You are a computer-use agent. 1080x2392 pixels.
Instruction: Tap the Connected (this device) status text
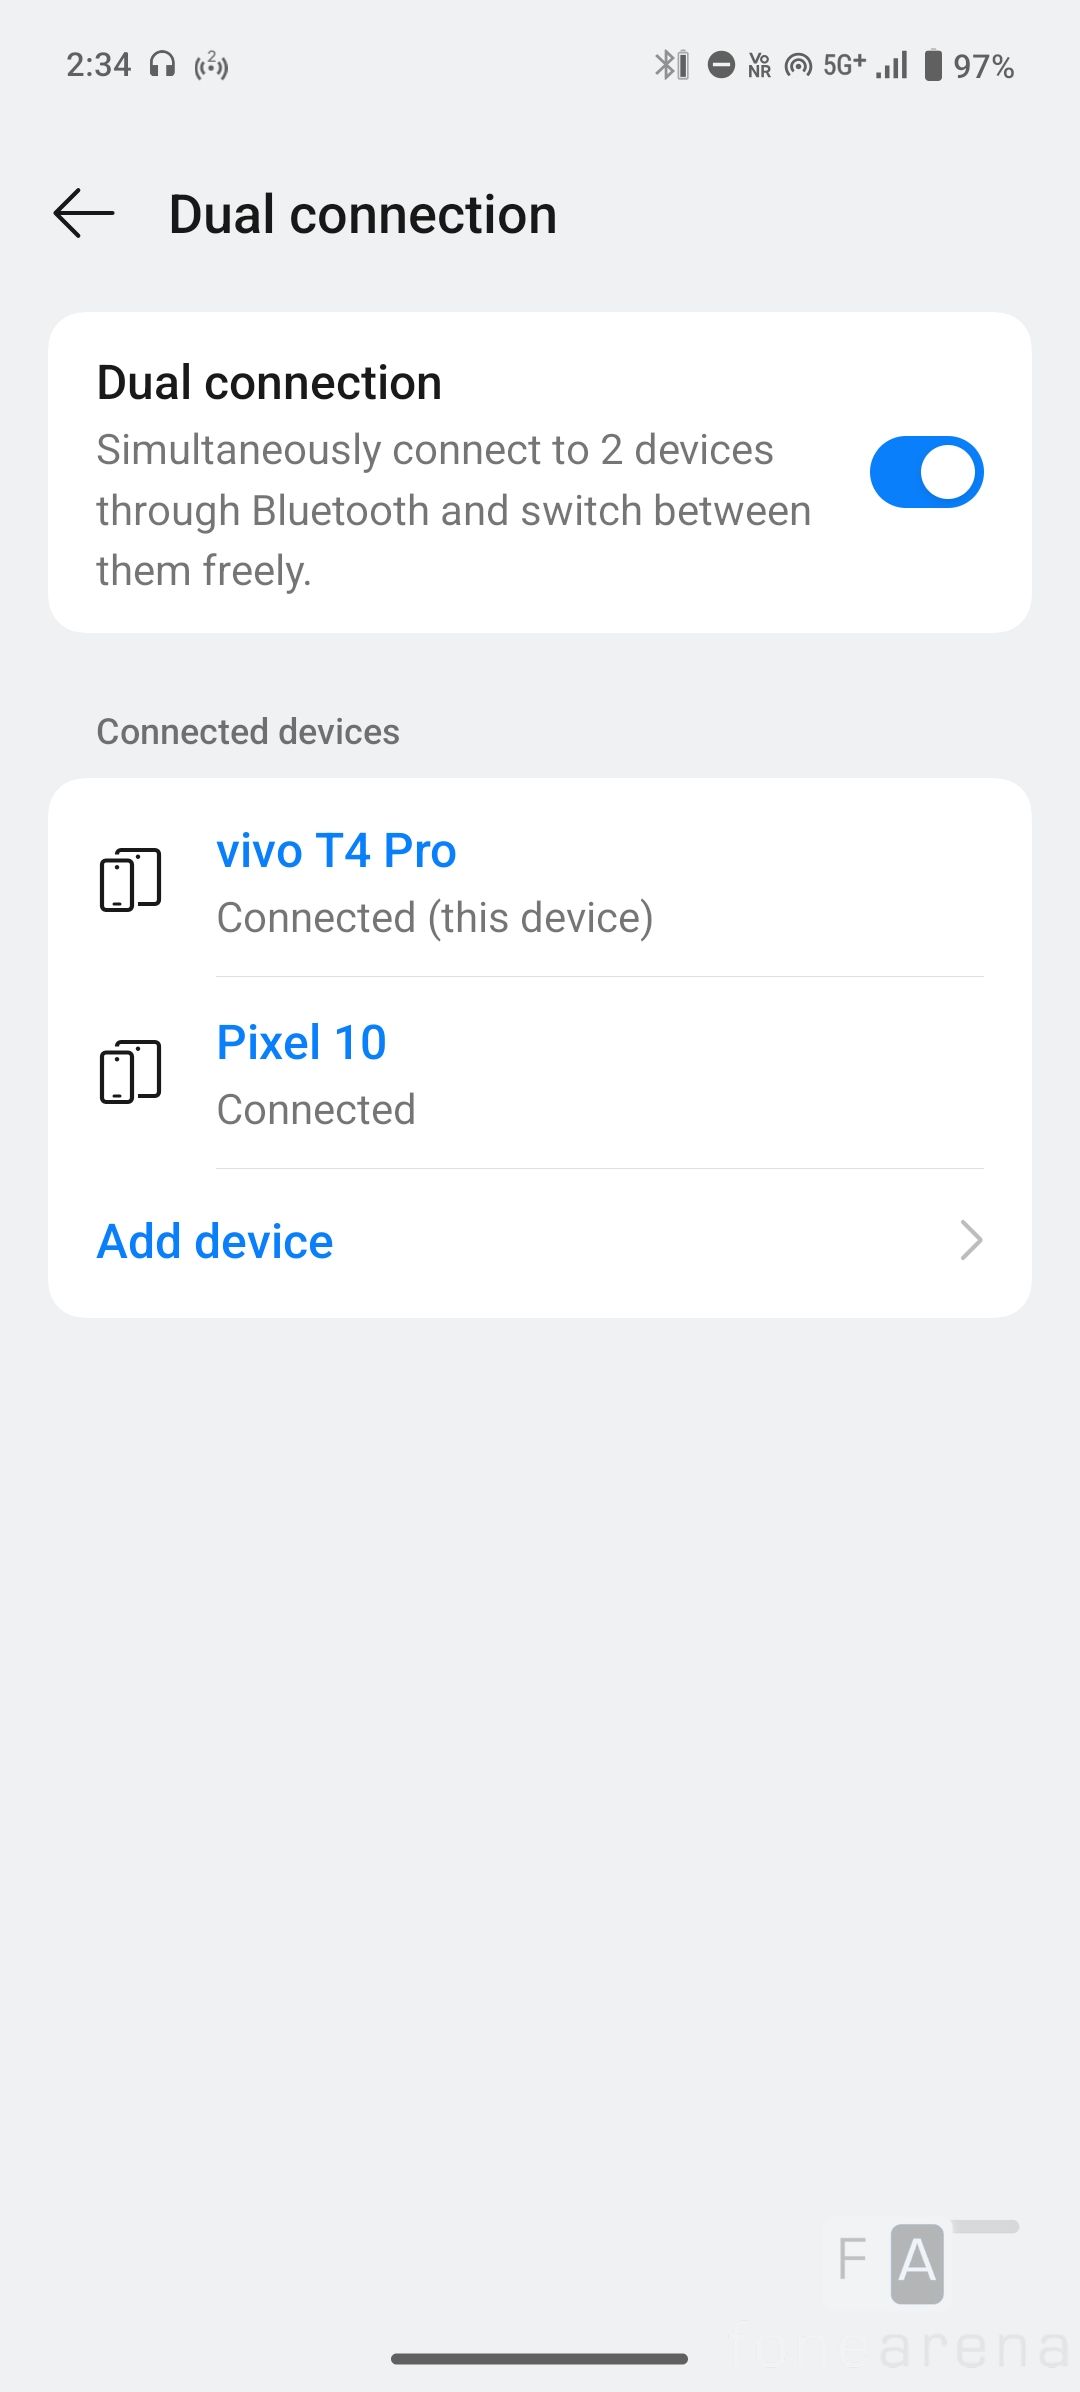[435, 918]
